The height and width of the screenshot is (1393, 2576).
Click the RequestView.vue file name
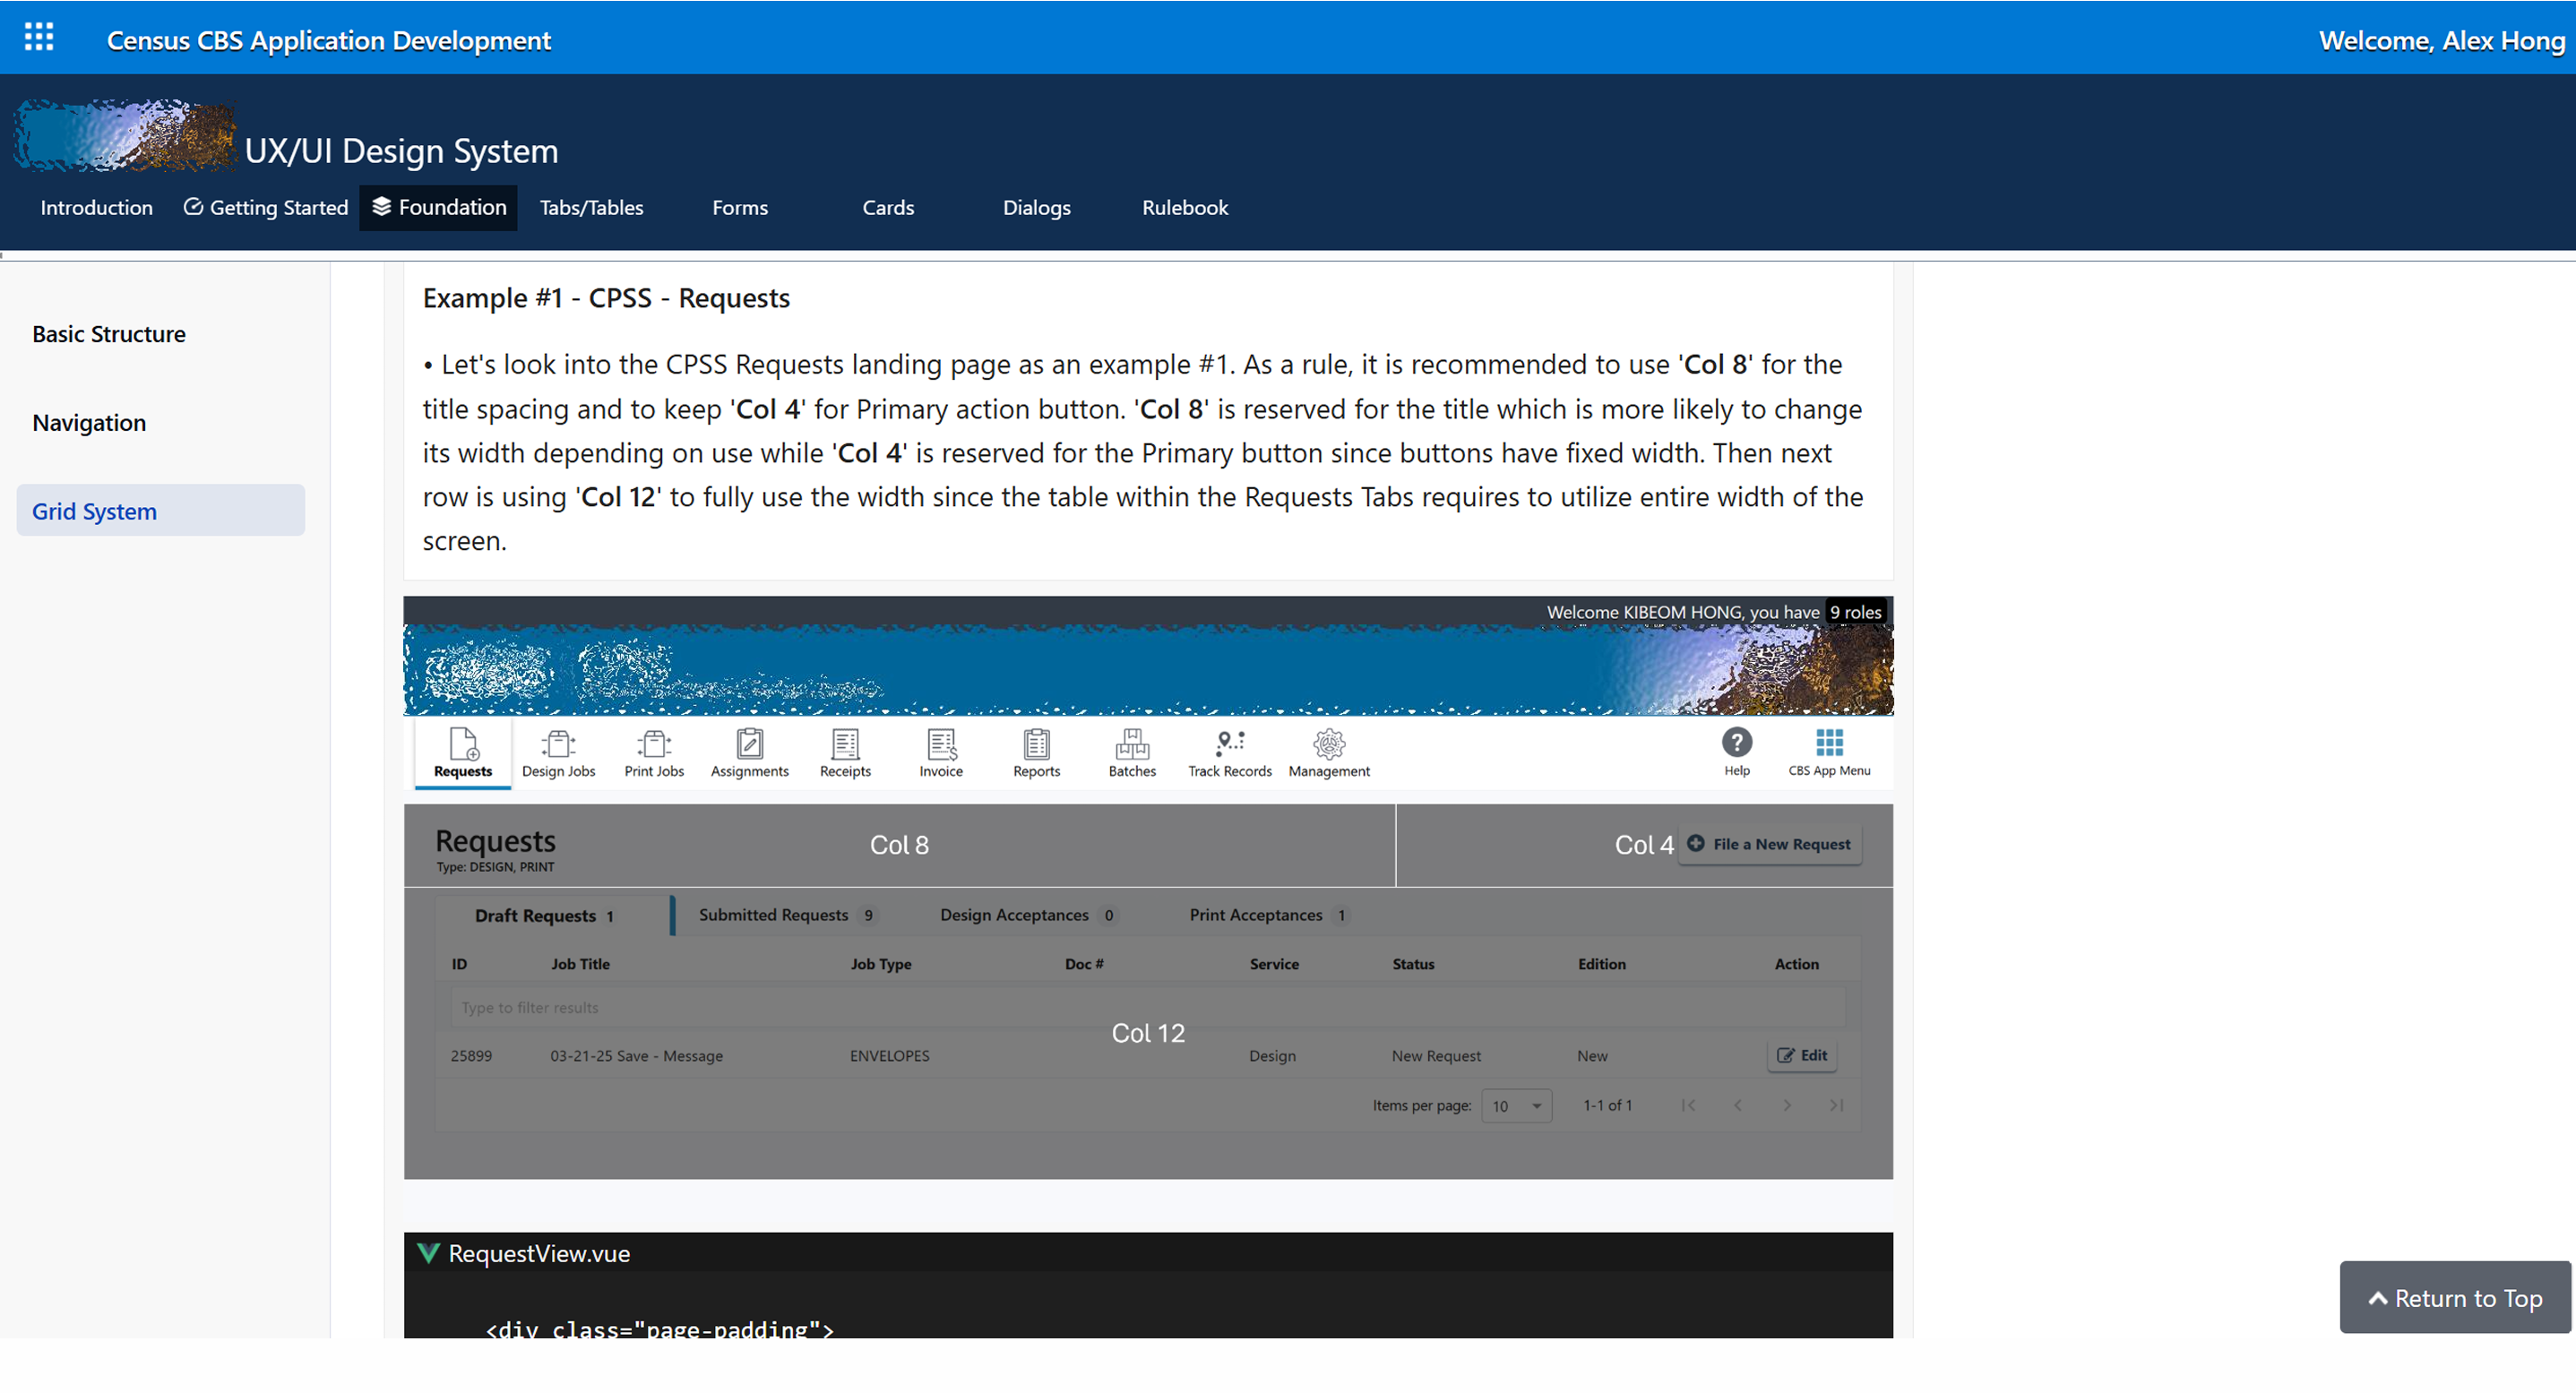(539, 1253)
